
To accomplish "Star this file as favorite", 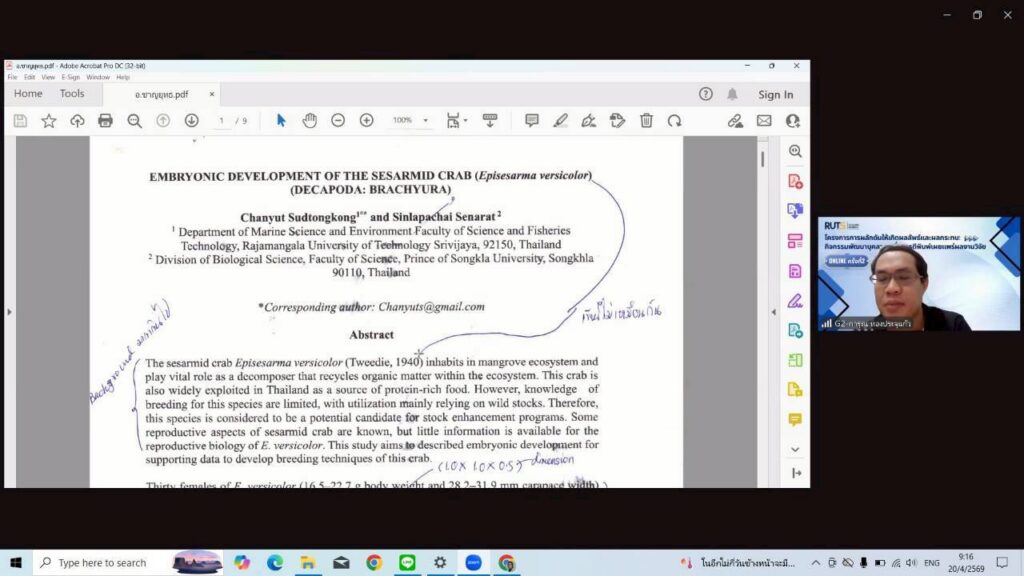I will tap(48, 120).
